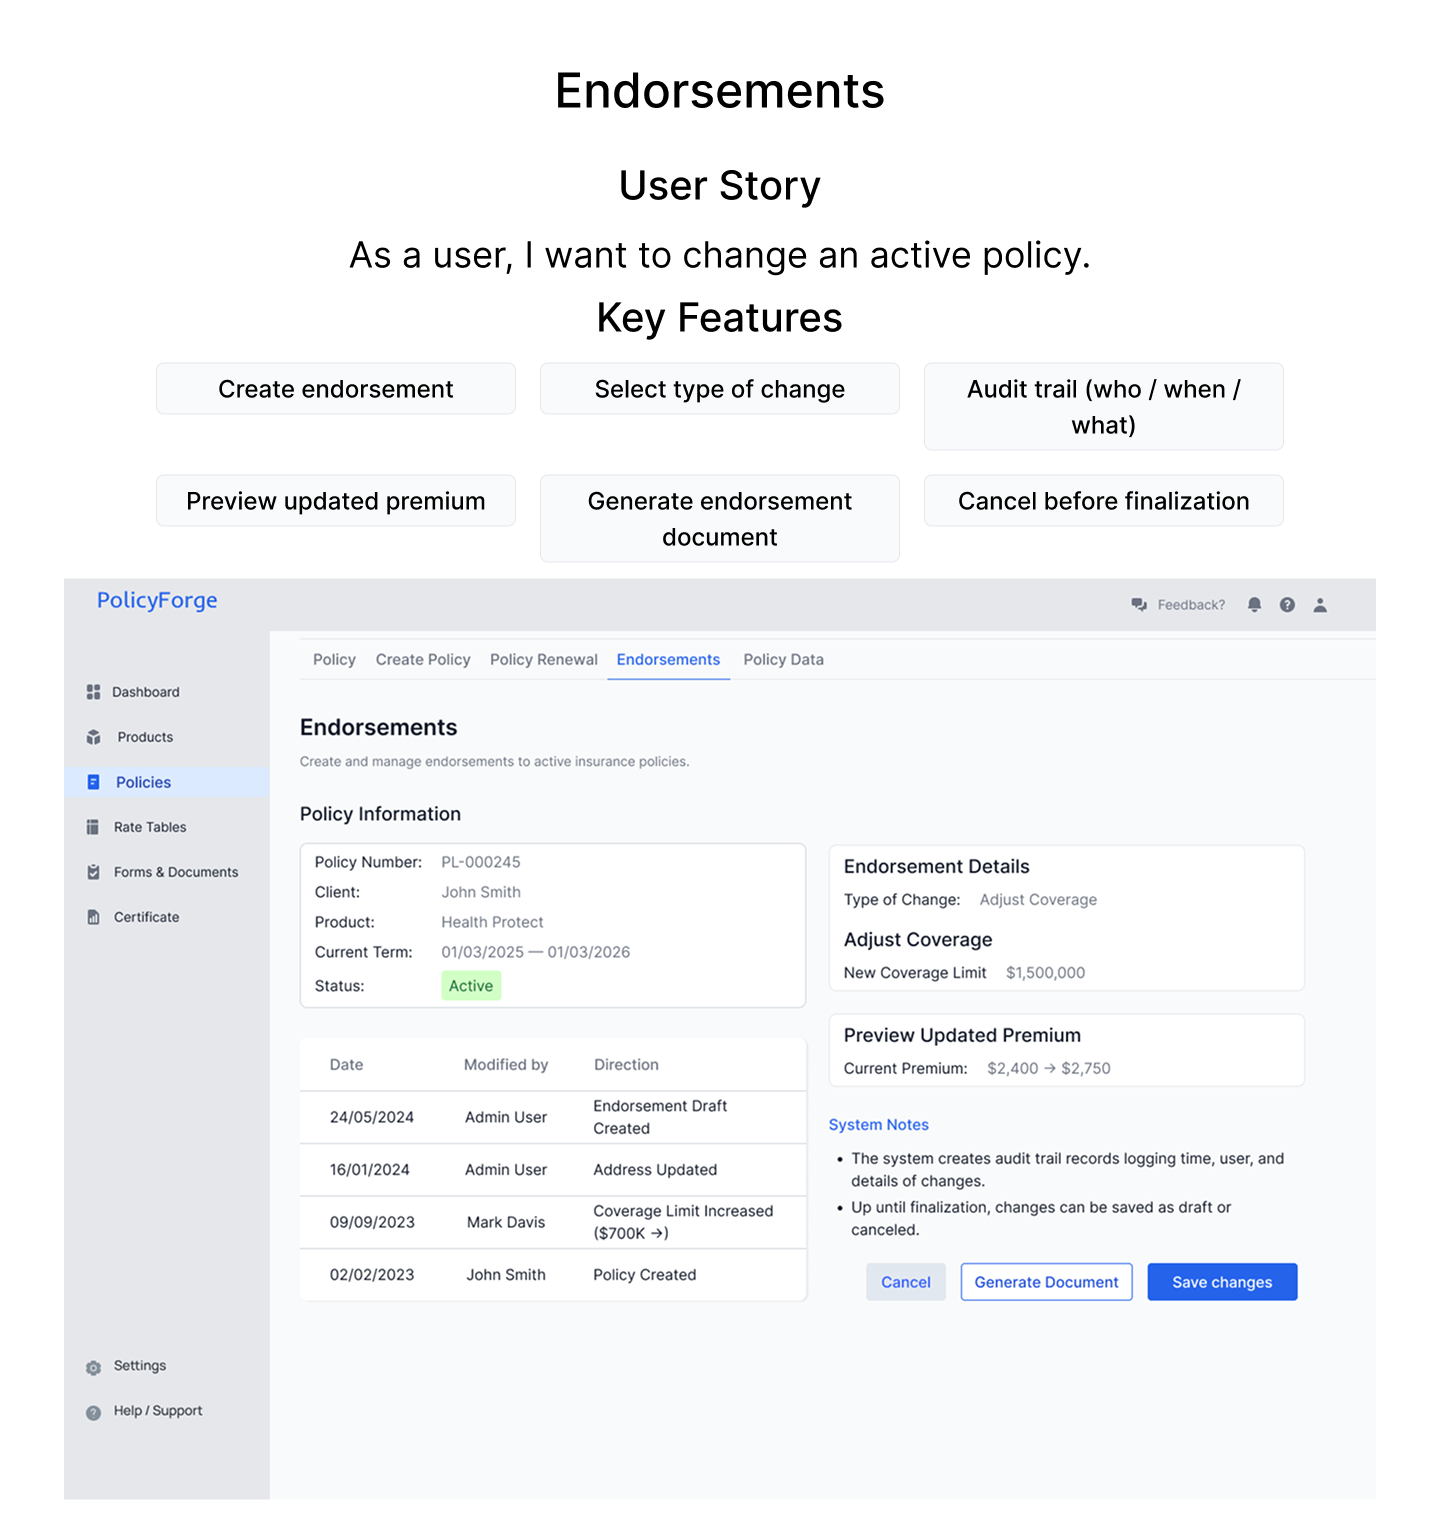1440x1528 pixels.
Task: Open the user profile icon
Action: click(x=1320, y=605)
